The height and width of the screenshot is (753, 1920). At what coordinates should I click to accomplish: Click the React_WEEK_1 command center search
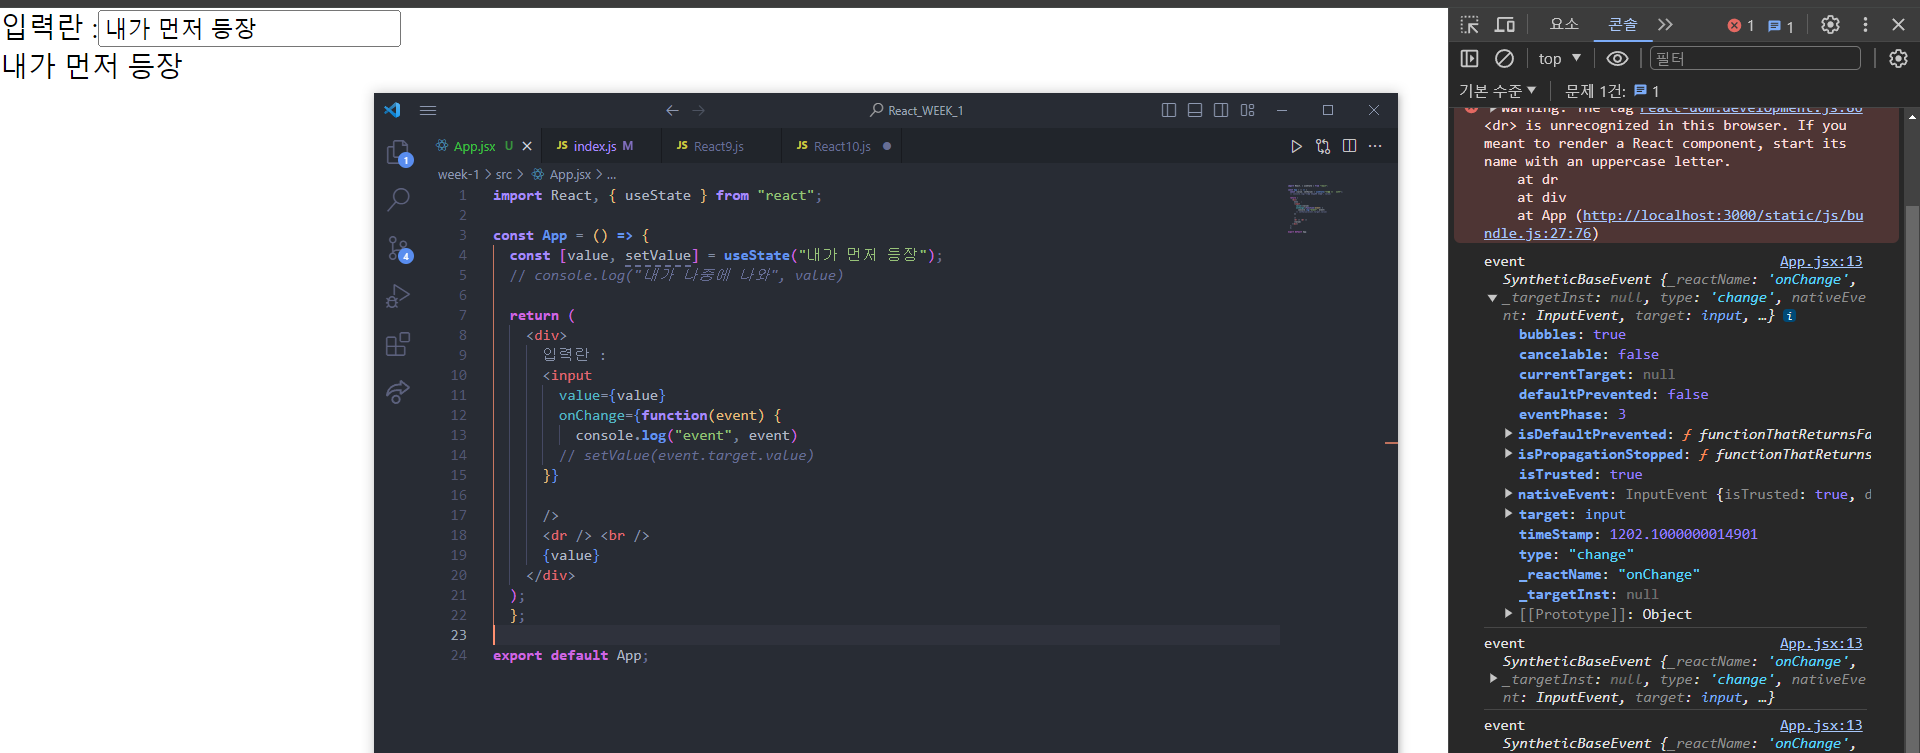[x=917, y=110]
